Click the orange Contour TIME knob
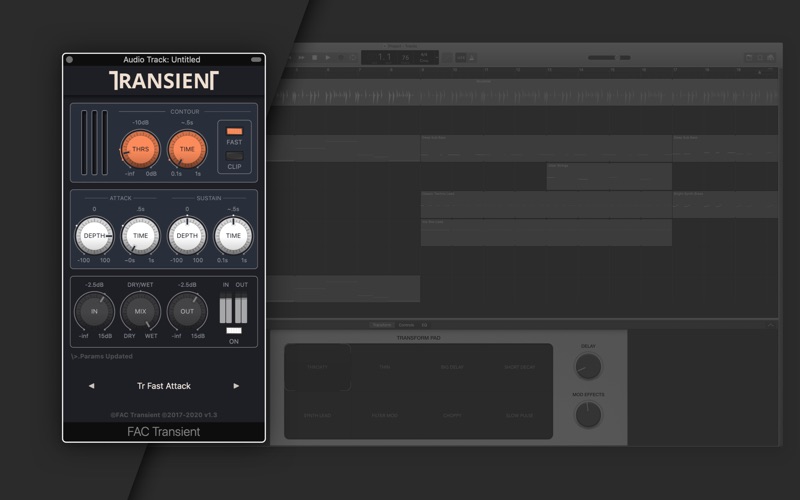 pos(187,149)
